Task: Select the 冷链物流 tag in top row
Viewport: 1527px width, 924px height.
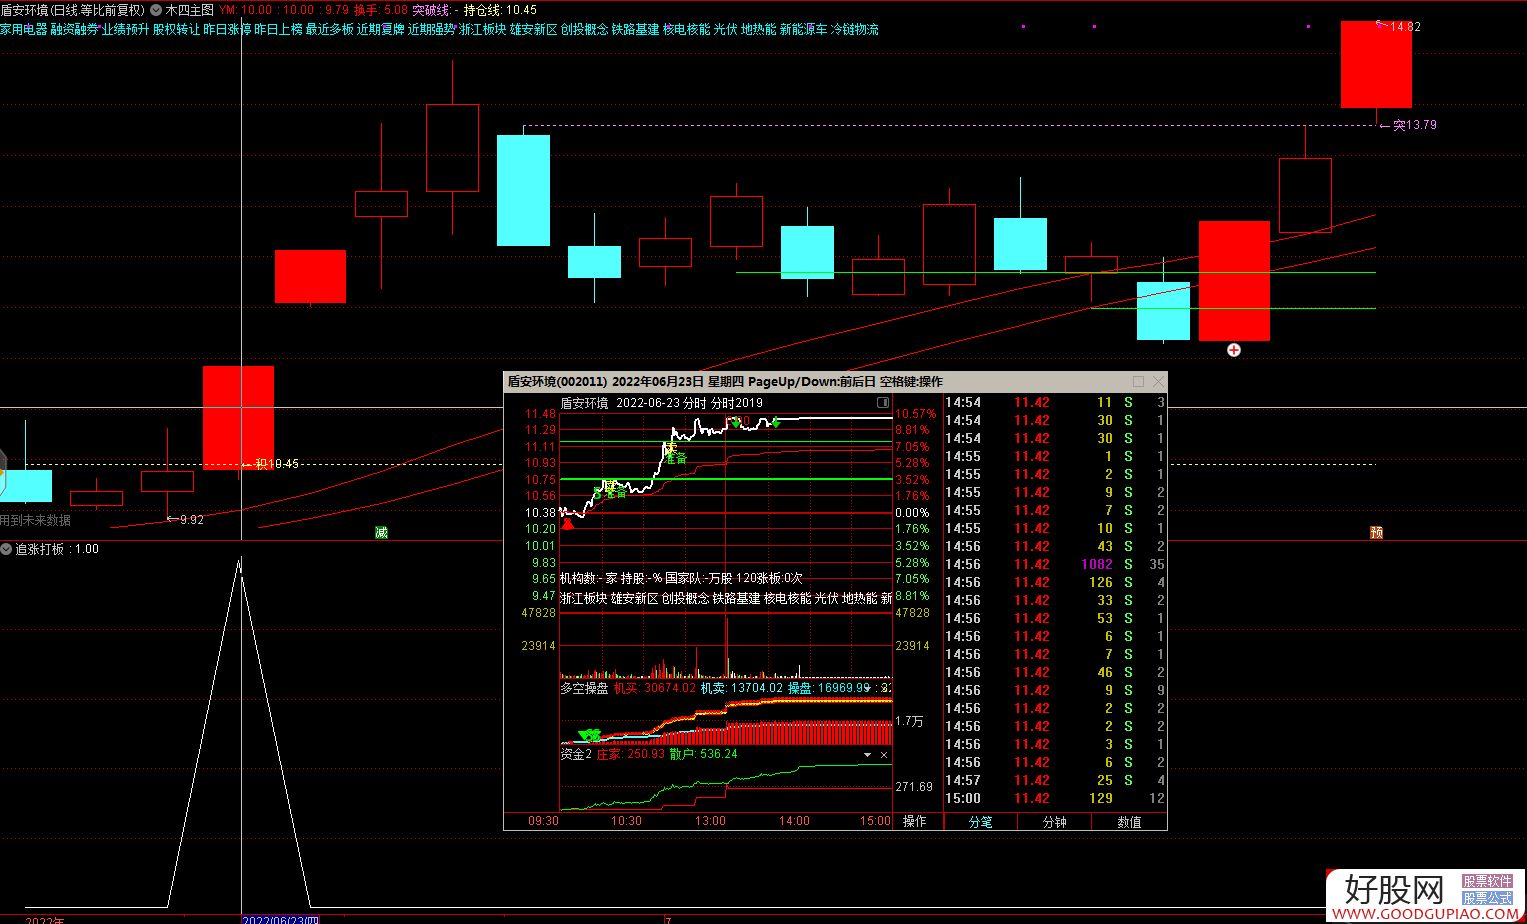Action: (855, 30)
